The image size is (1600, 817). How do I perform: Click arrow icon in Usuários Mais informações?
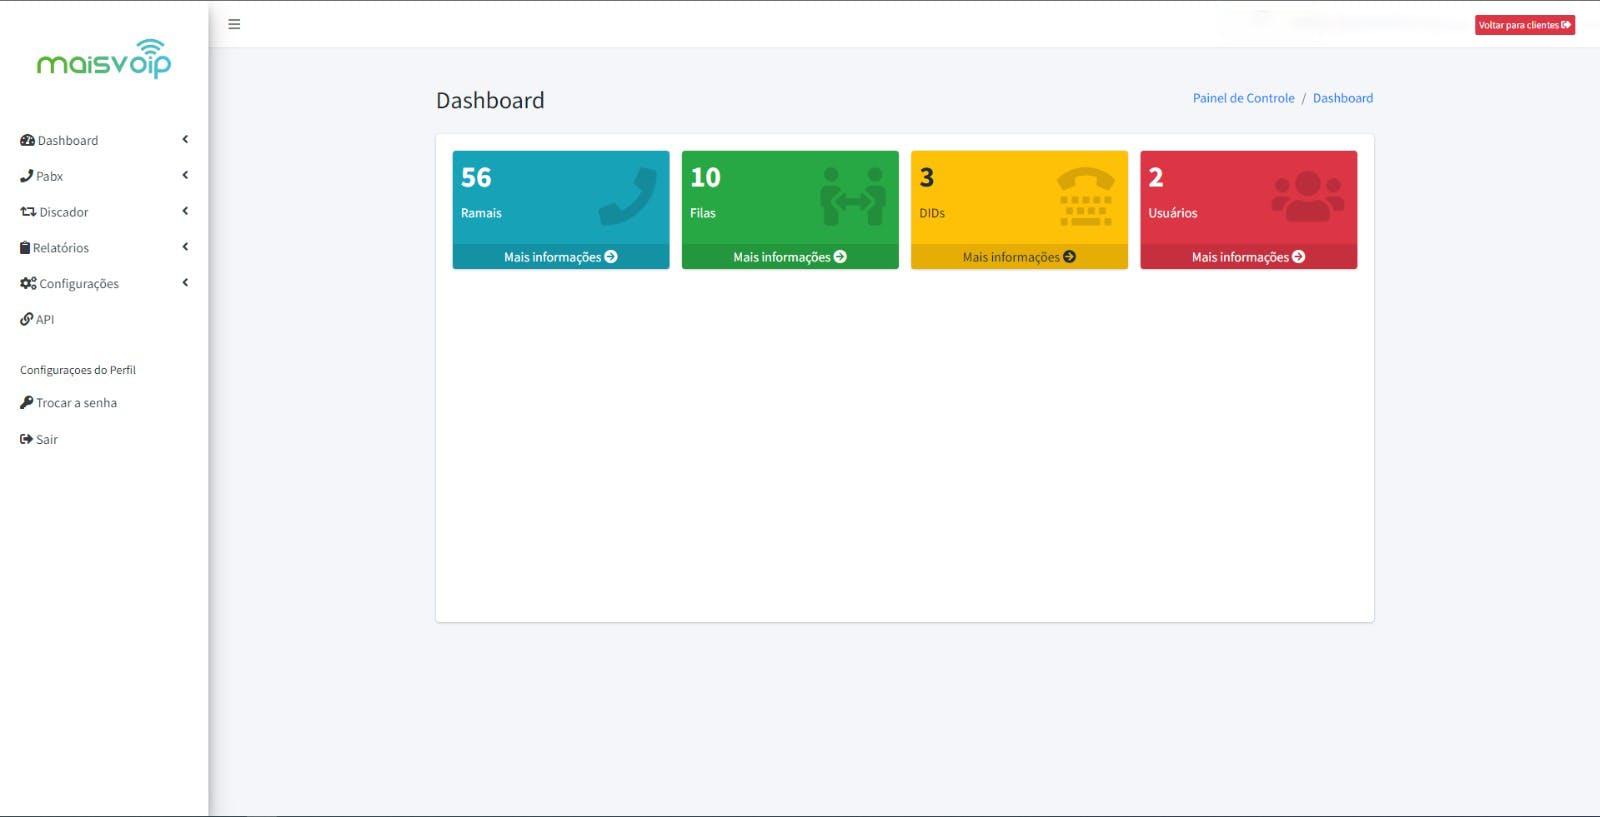(1298, 257)
